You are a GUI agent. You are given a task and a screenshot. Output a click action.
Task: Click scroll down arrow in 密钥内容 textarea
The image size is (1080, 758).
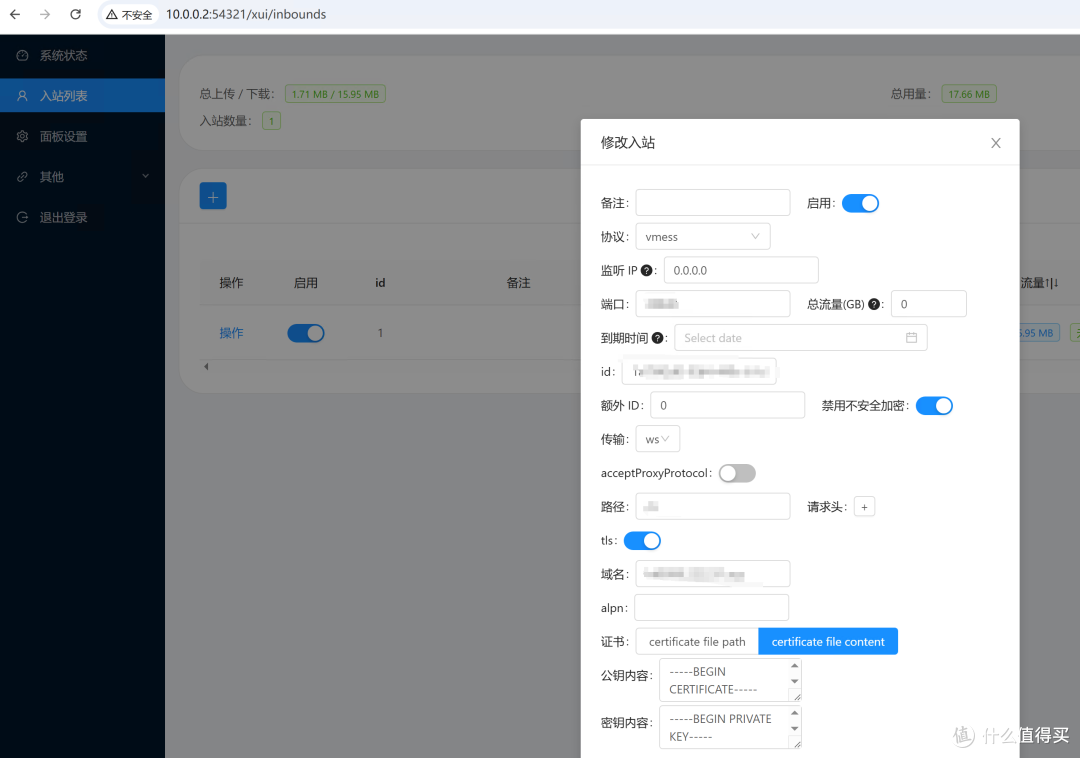point(795,728)
